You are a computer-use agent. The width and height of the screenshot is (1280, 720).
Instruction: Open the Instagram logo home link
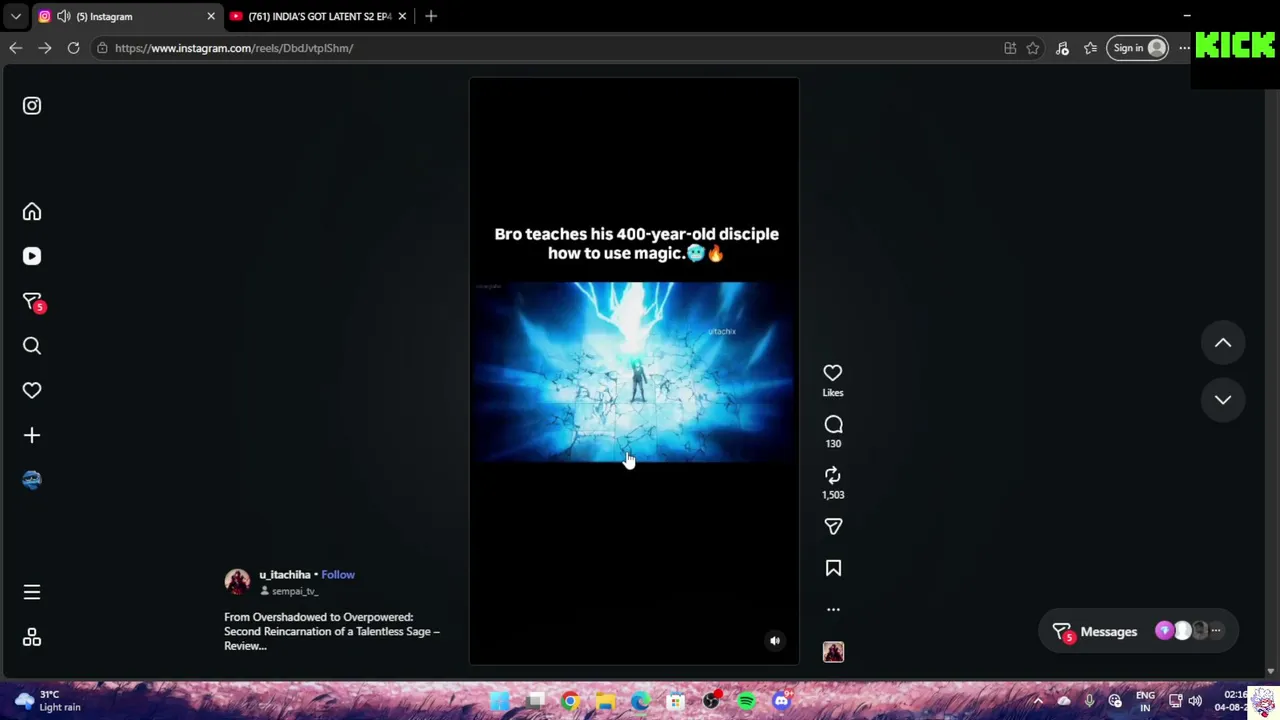pos(32,106)
